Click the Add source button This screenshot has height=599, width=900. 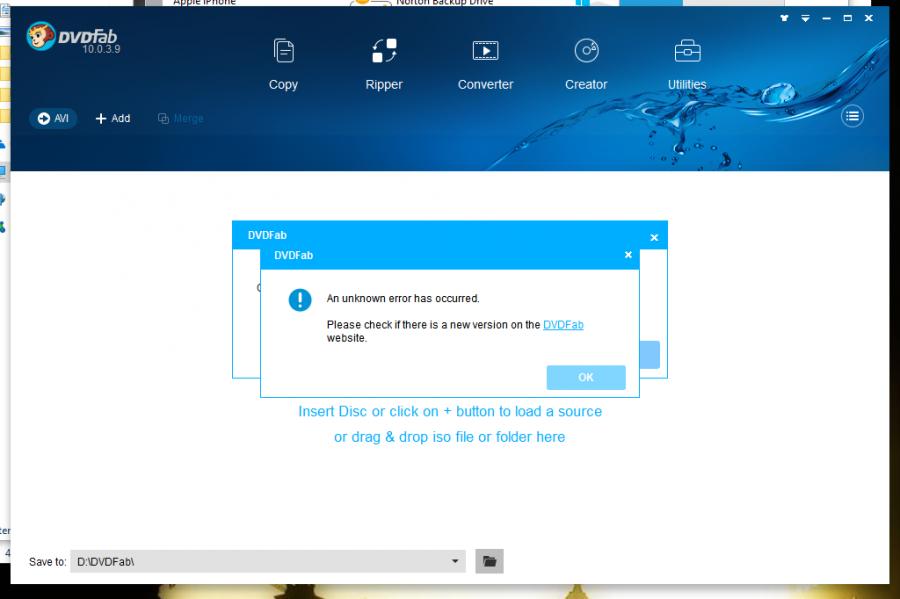pos(112,118)
